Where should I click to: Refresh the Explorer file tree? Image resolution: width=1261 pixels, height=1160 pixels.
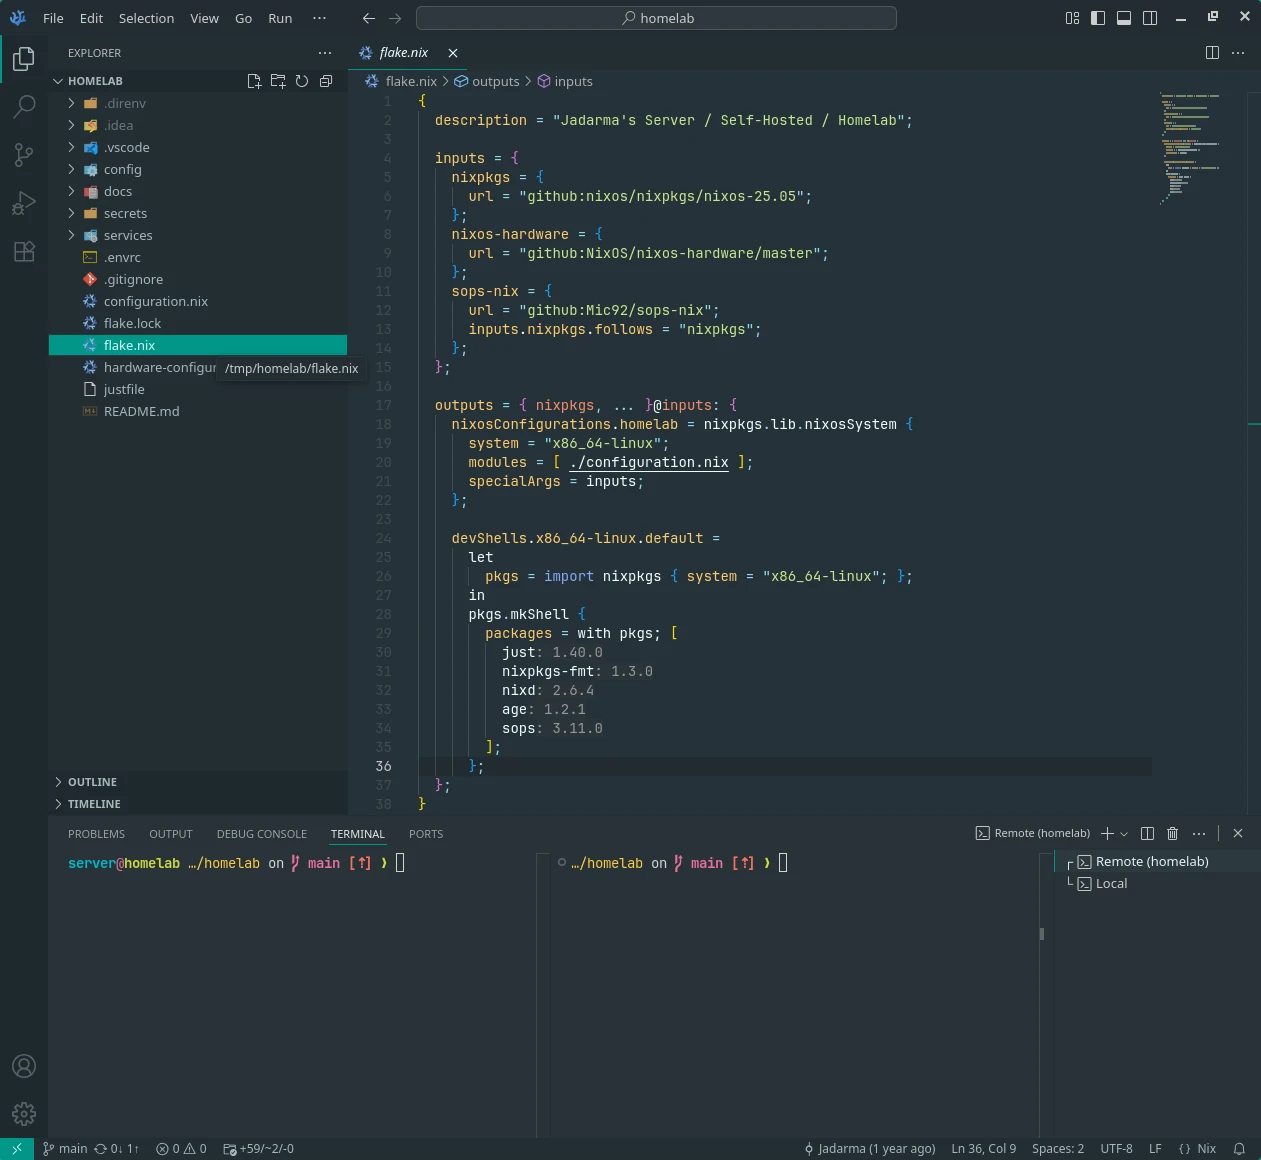tap(302, 81)
